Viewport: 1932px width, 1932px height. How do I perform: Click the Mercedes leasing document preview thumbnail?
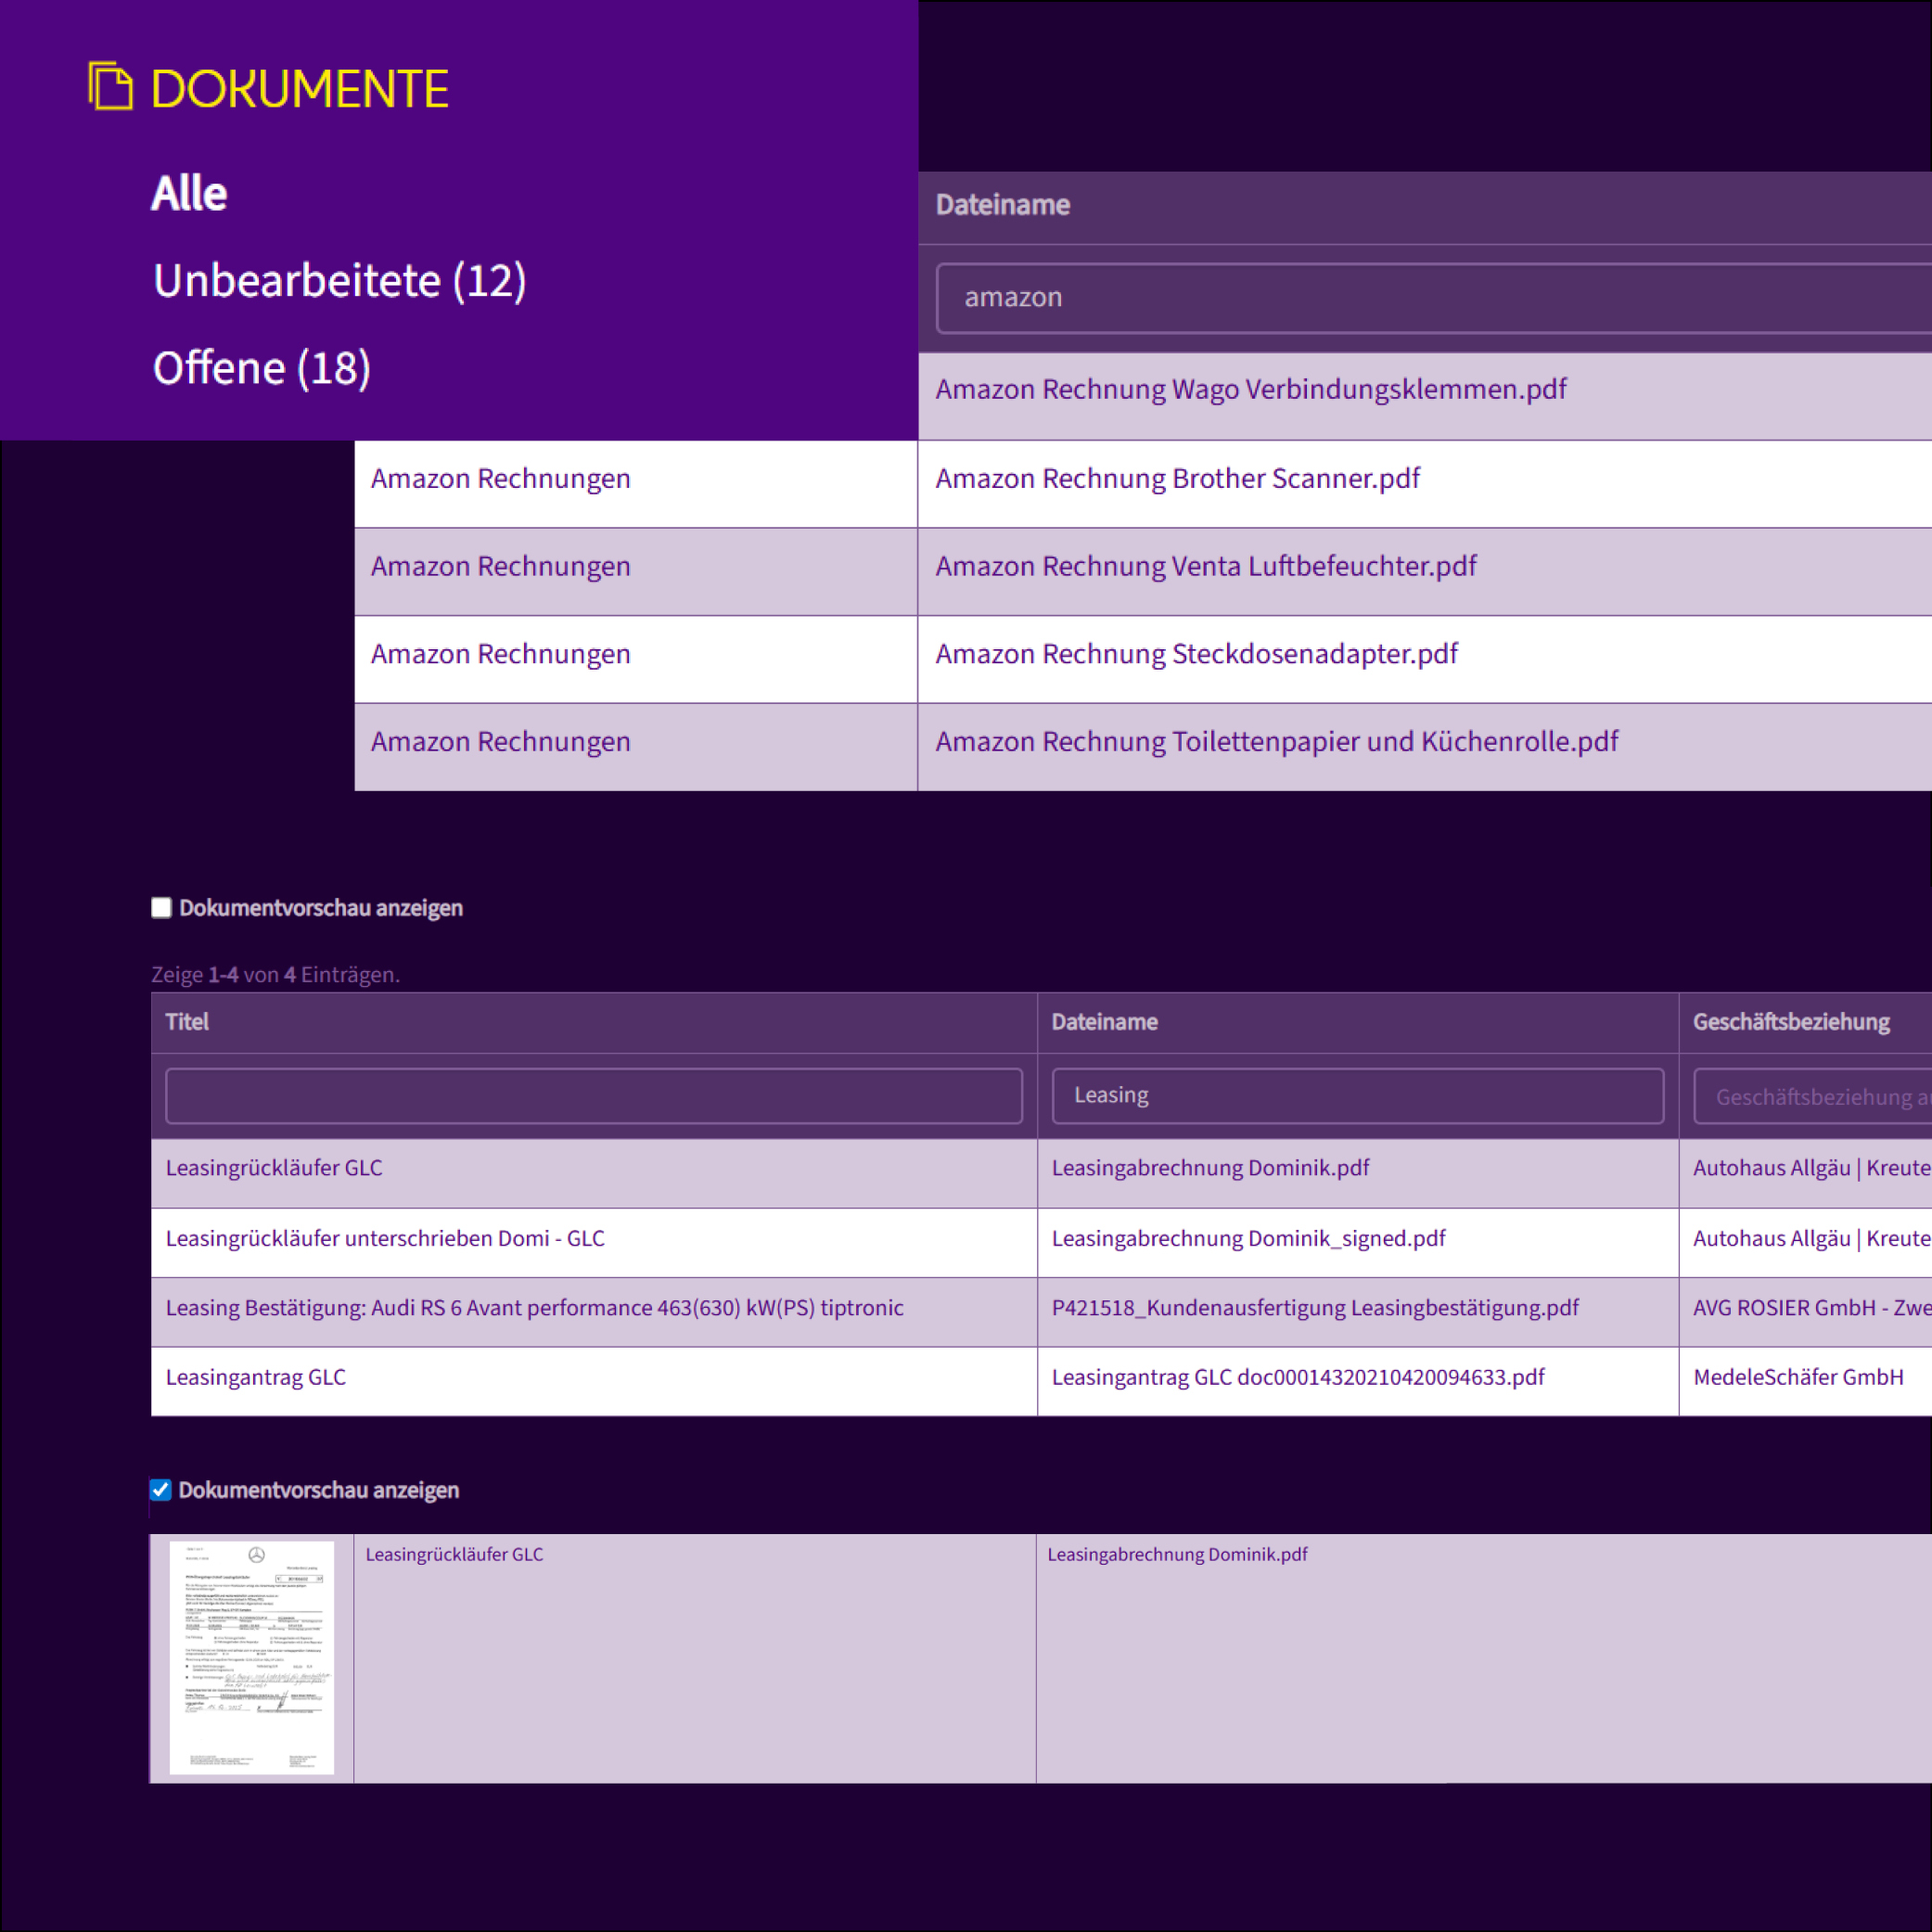coord(251,1657)
